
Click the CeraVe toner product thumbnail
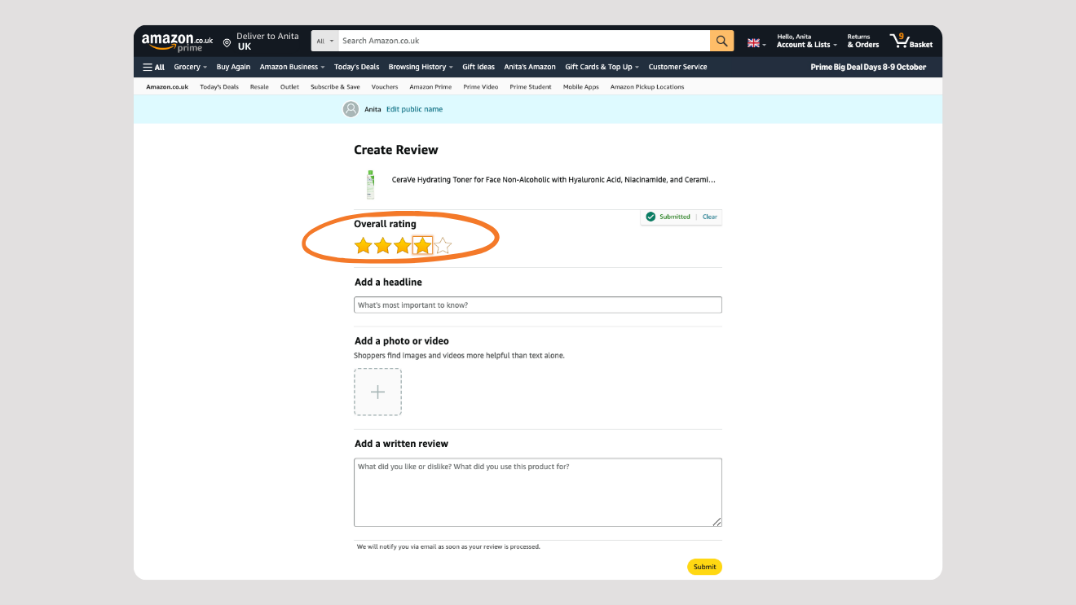pyautogui.click(x=371, y=184)
